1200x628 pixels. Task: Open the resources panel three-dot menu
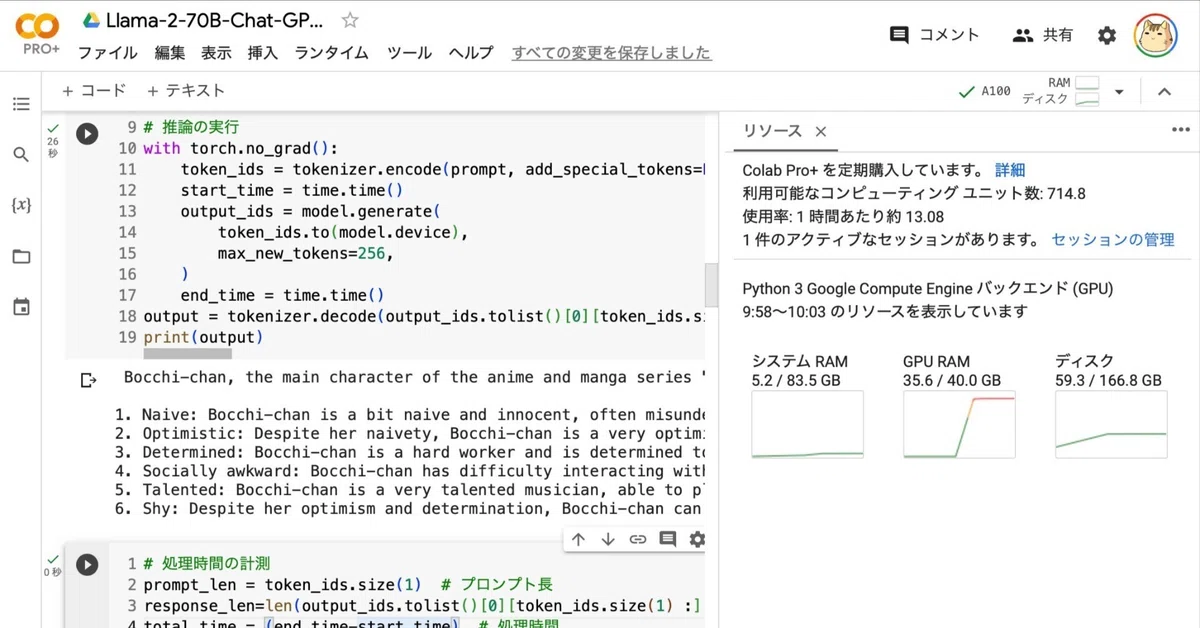(x=1180, y=129)
